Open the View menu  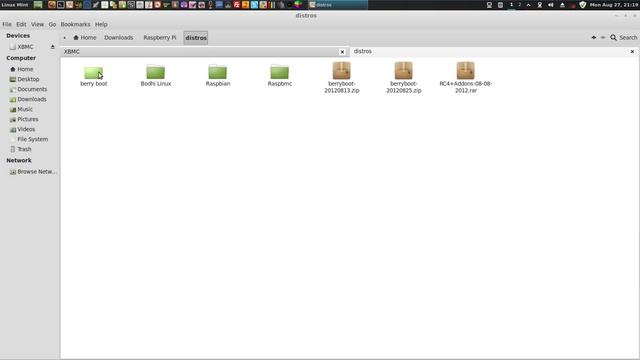coord(37,24)
